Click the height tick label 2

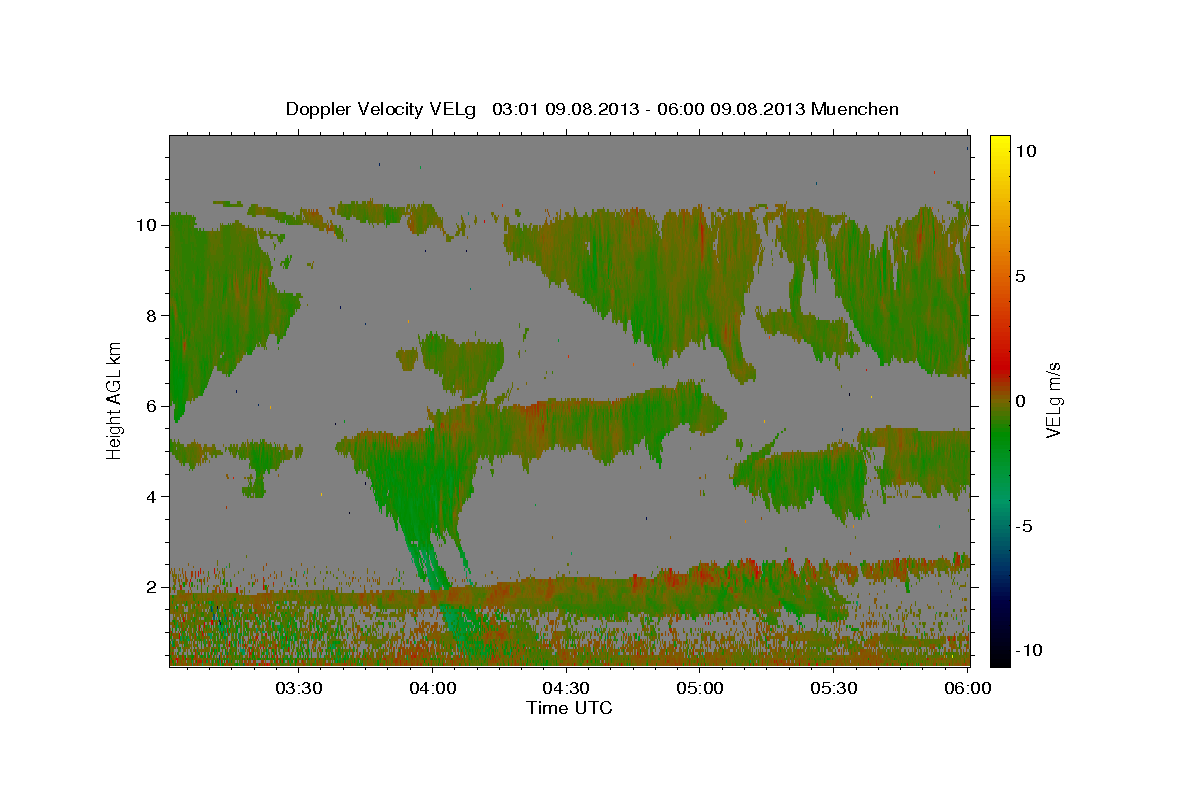[152, 587]
